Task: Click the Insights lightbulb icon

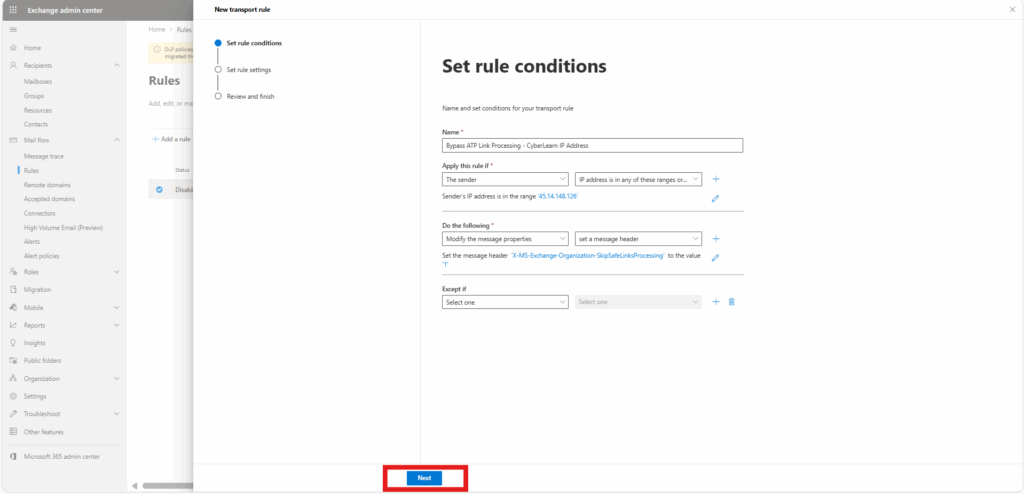Action: click(13, 342)
